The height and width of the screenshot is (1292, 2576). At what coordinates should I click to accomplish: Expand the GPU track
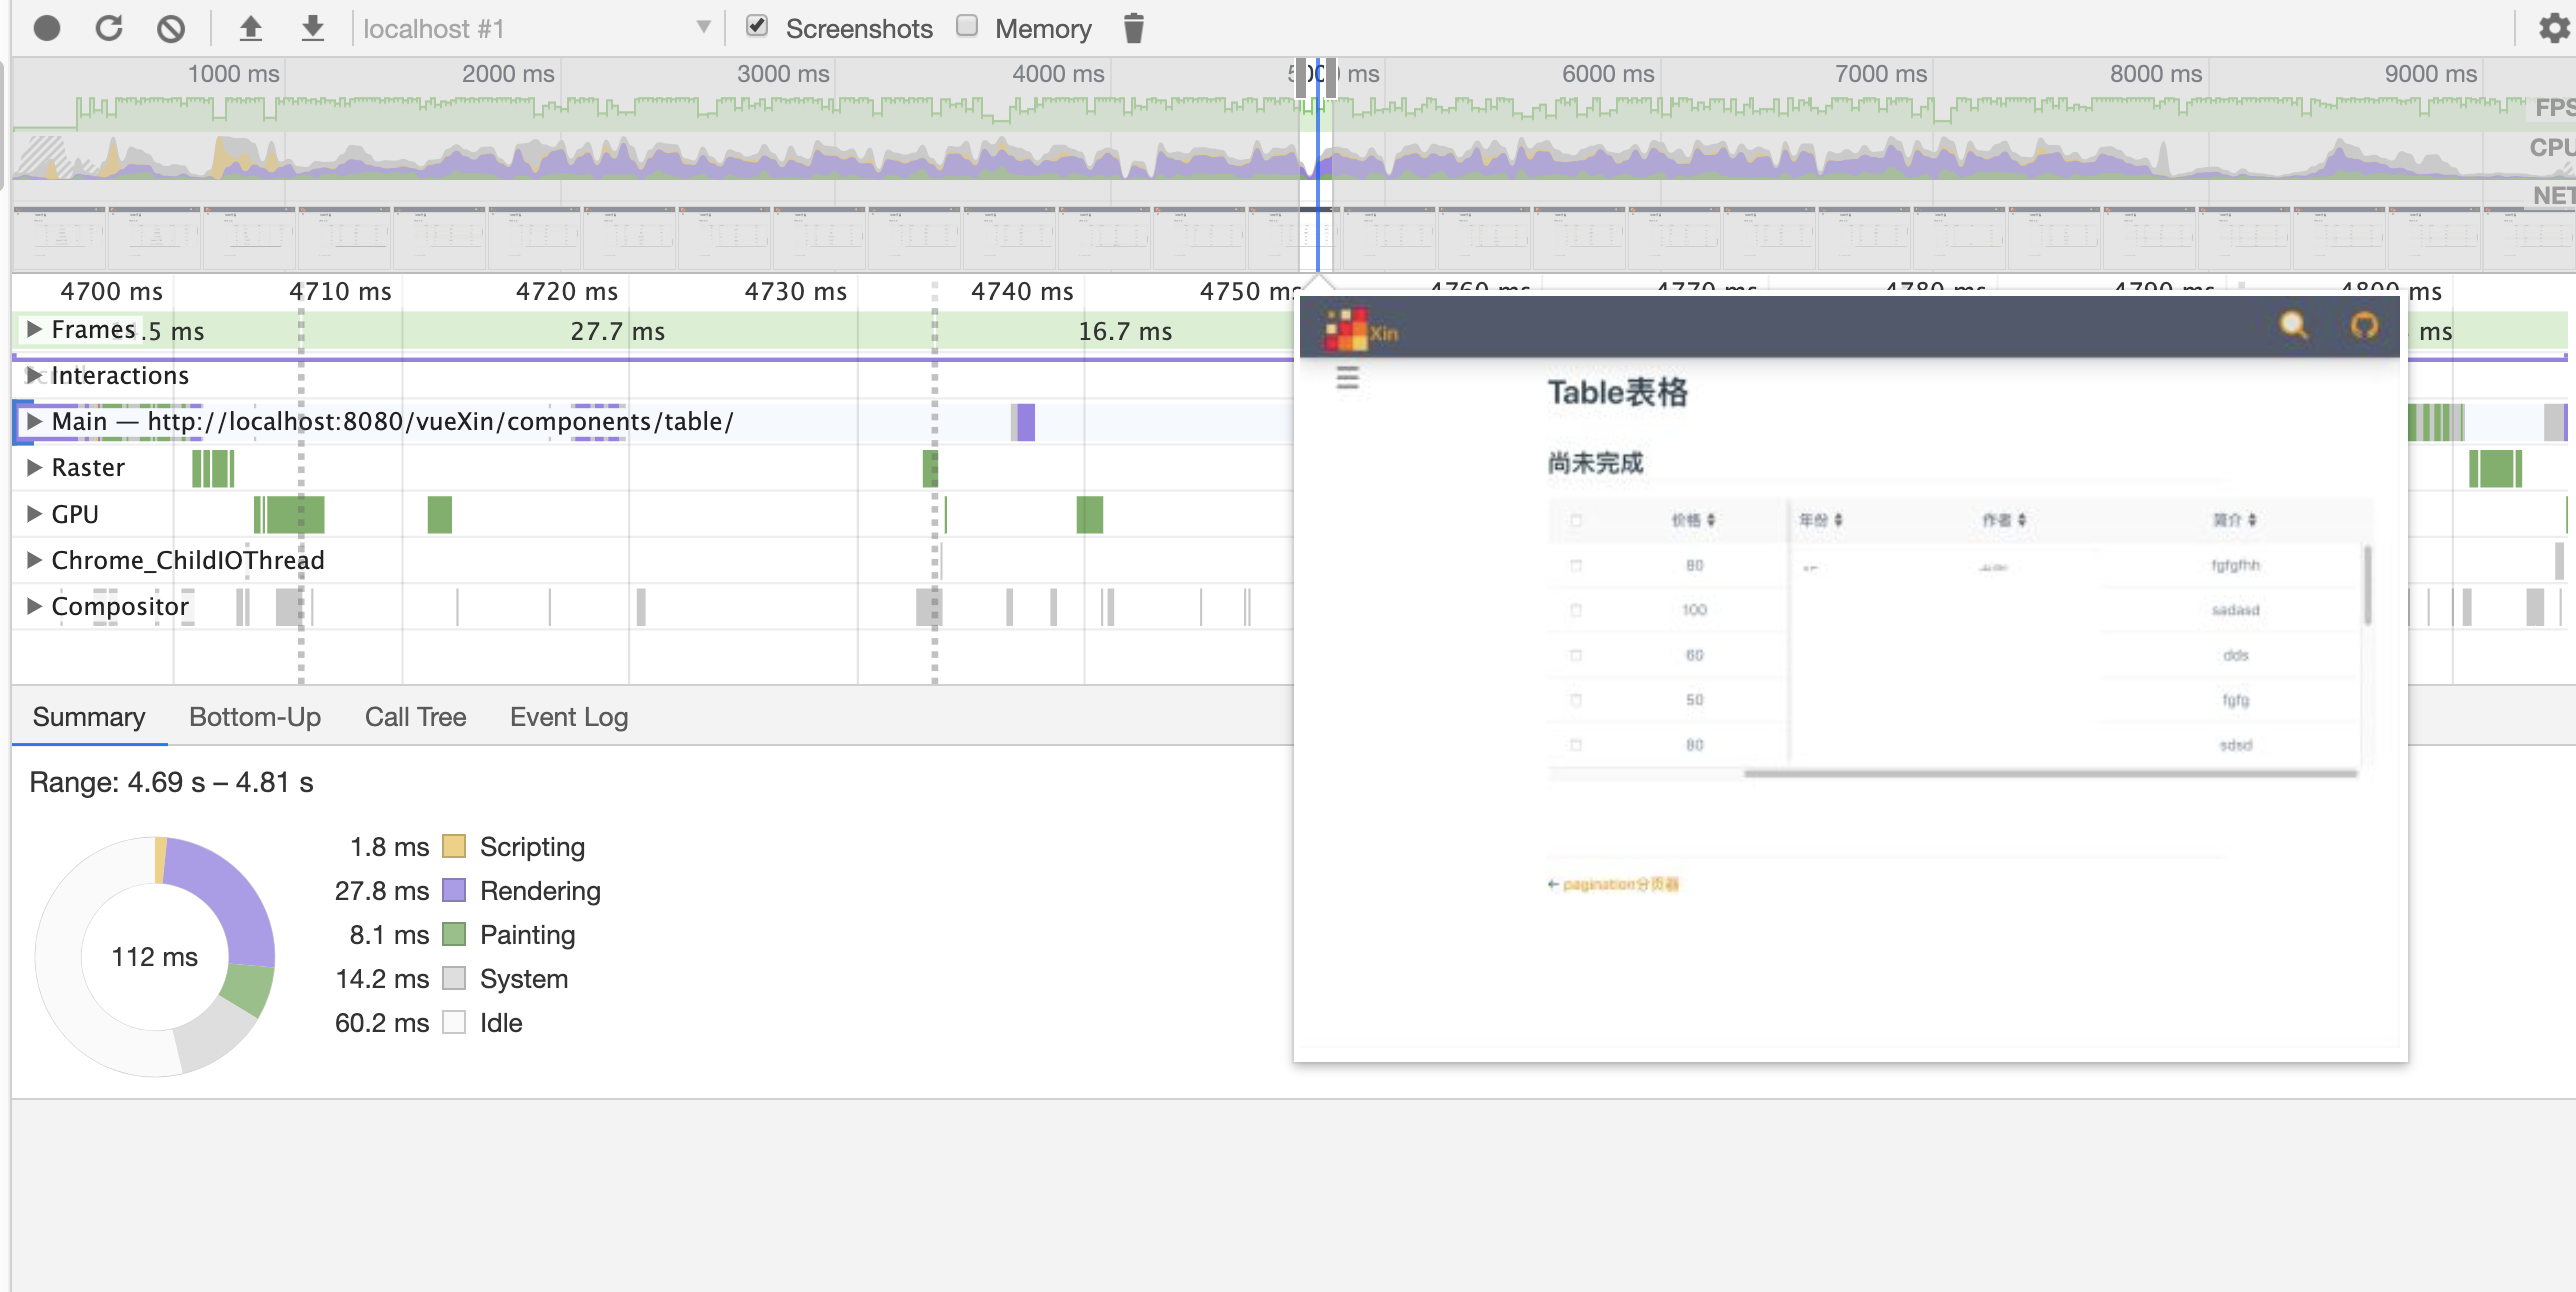coord(34,514)
